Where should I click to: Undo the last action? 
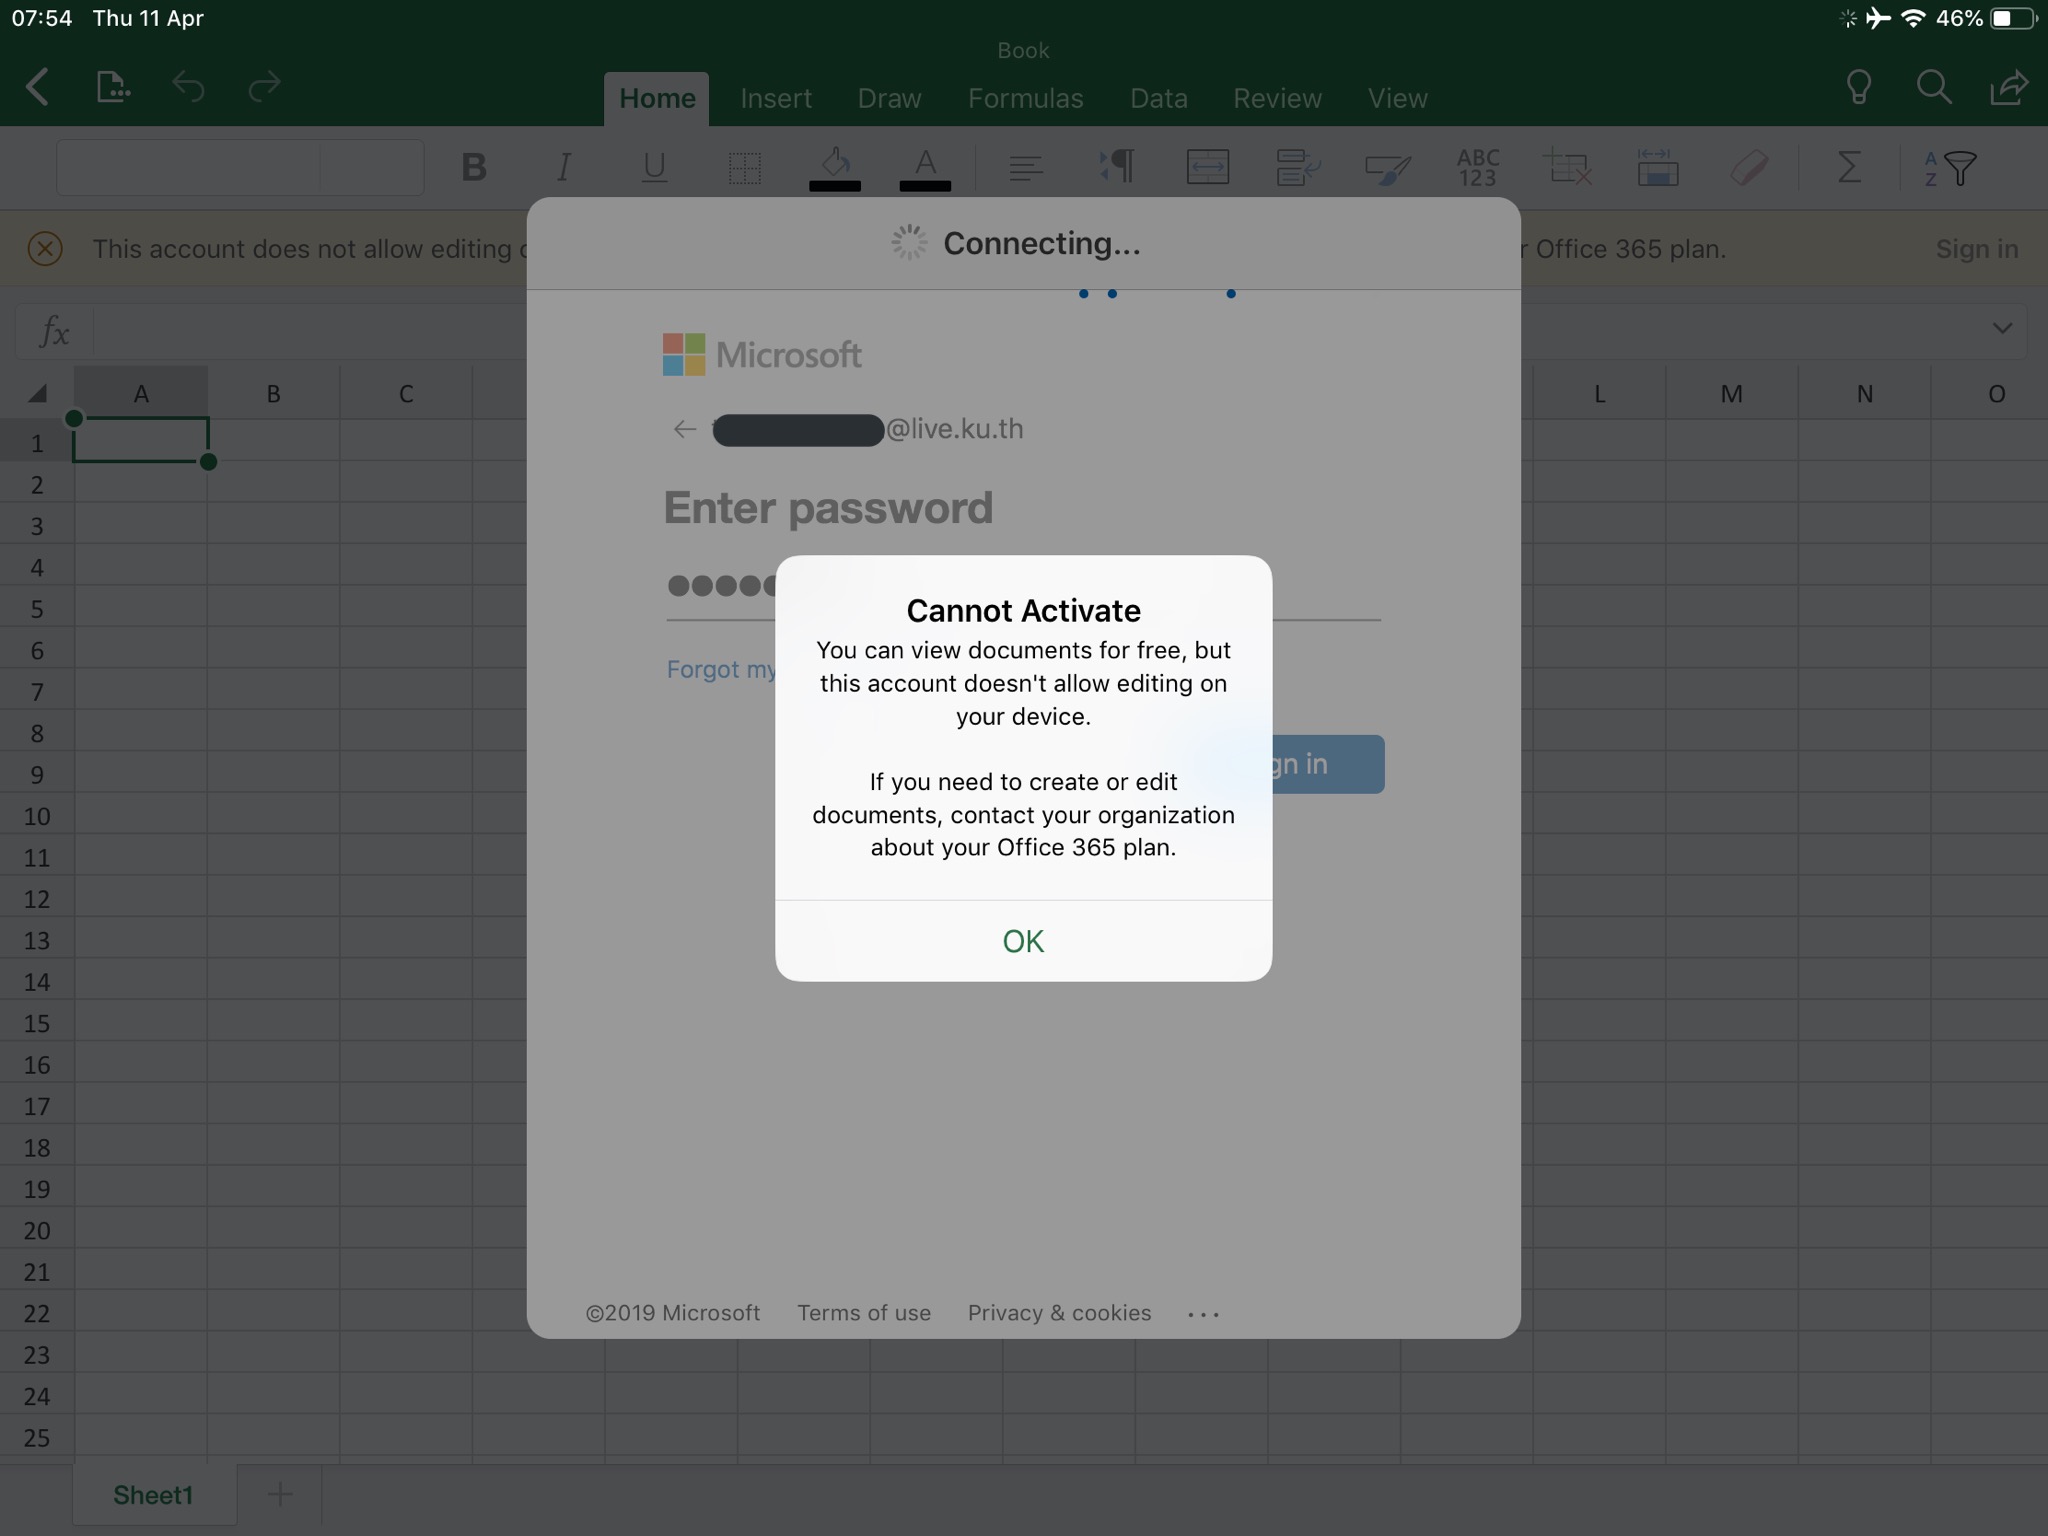pos(188,87)
